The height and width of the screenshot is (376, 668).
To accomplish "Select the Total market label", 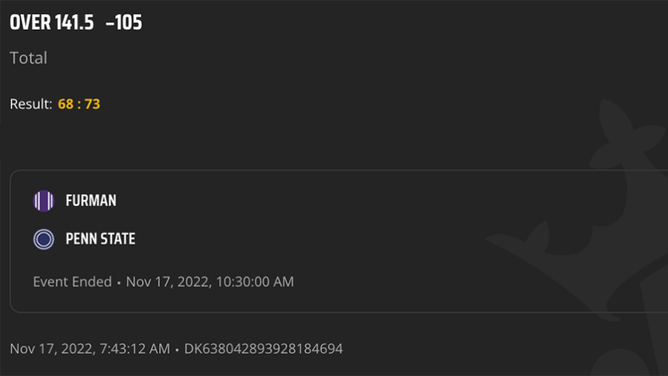I will tap(29, 58).
